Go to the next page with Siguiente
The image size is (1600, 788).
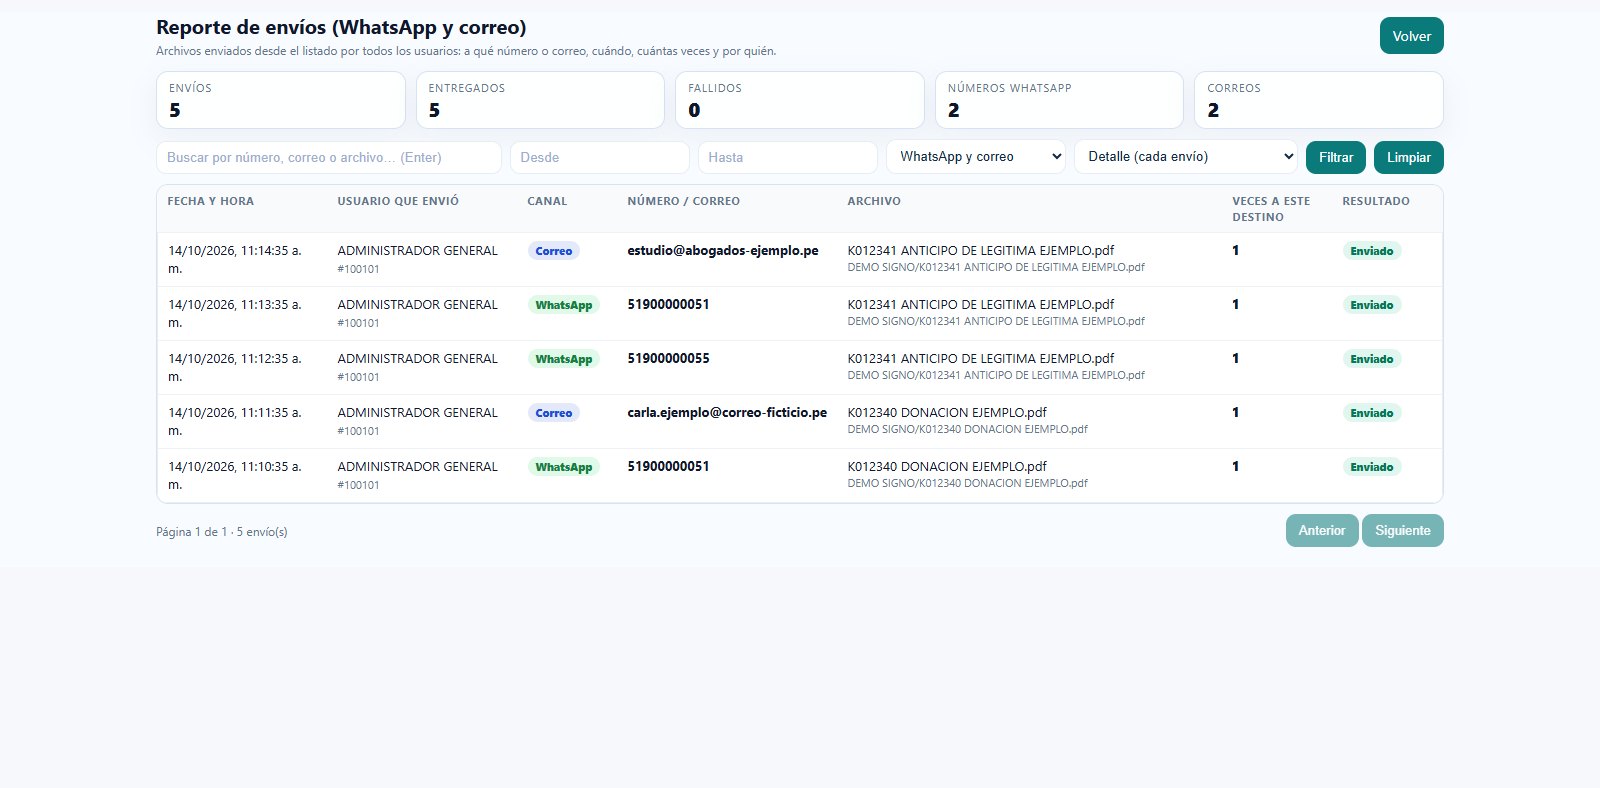coord(1403,530)
